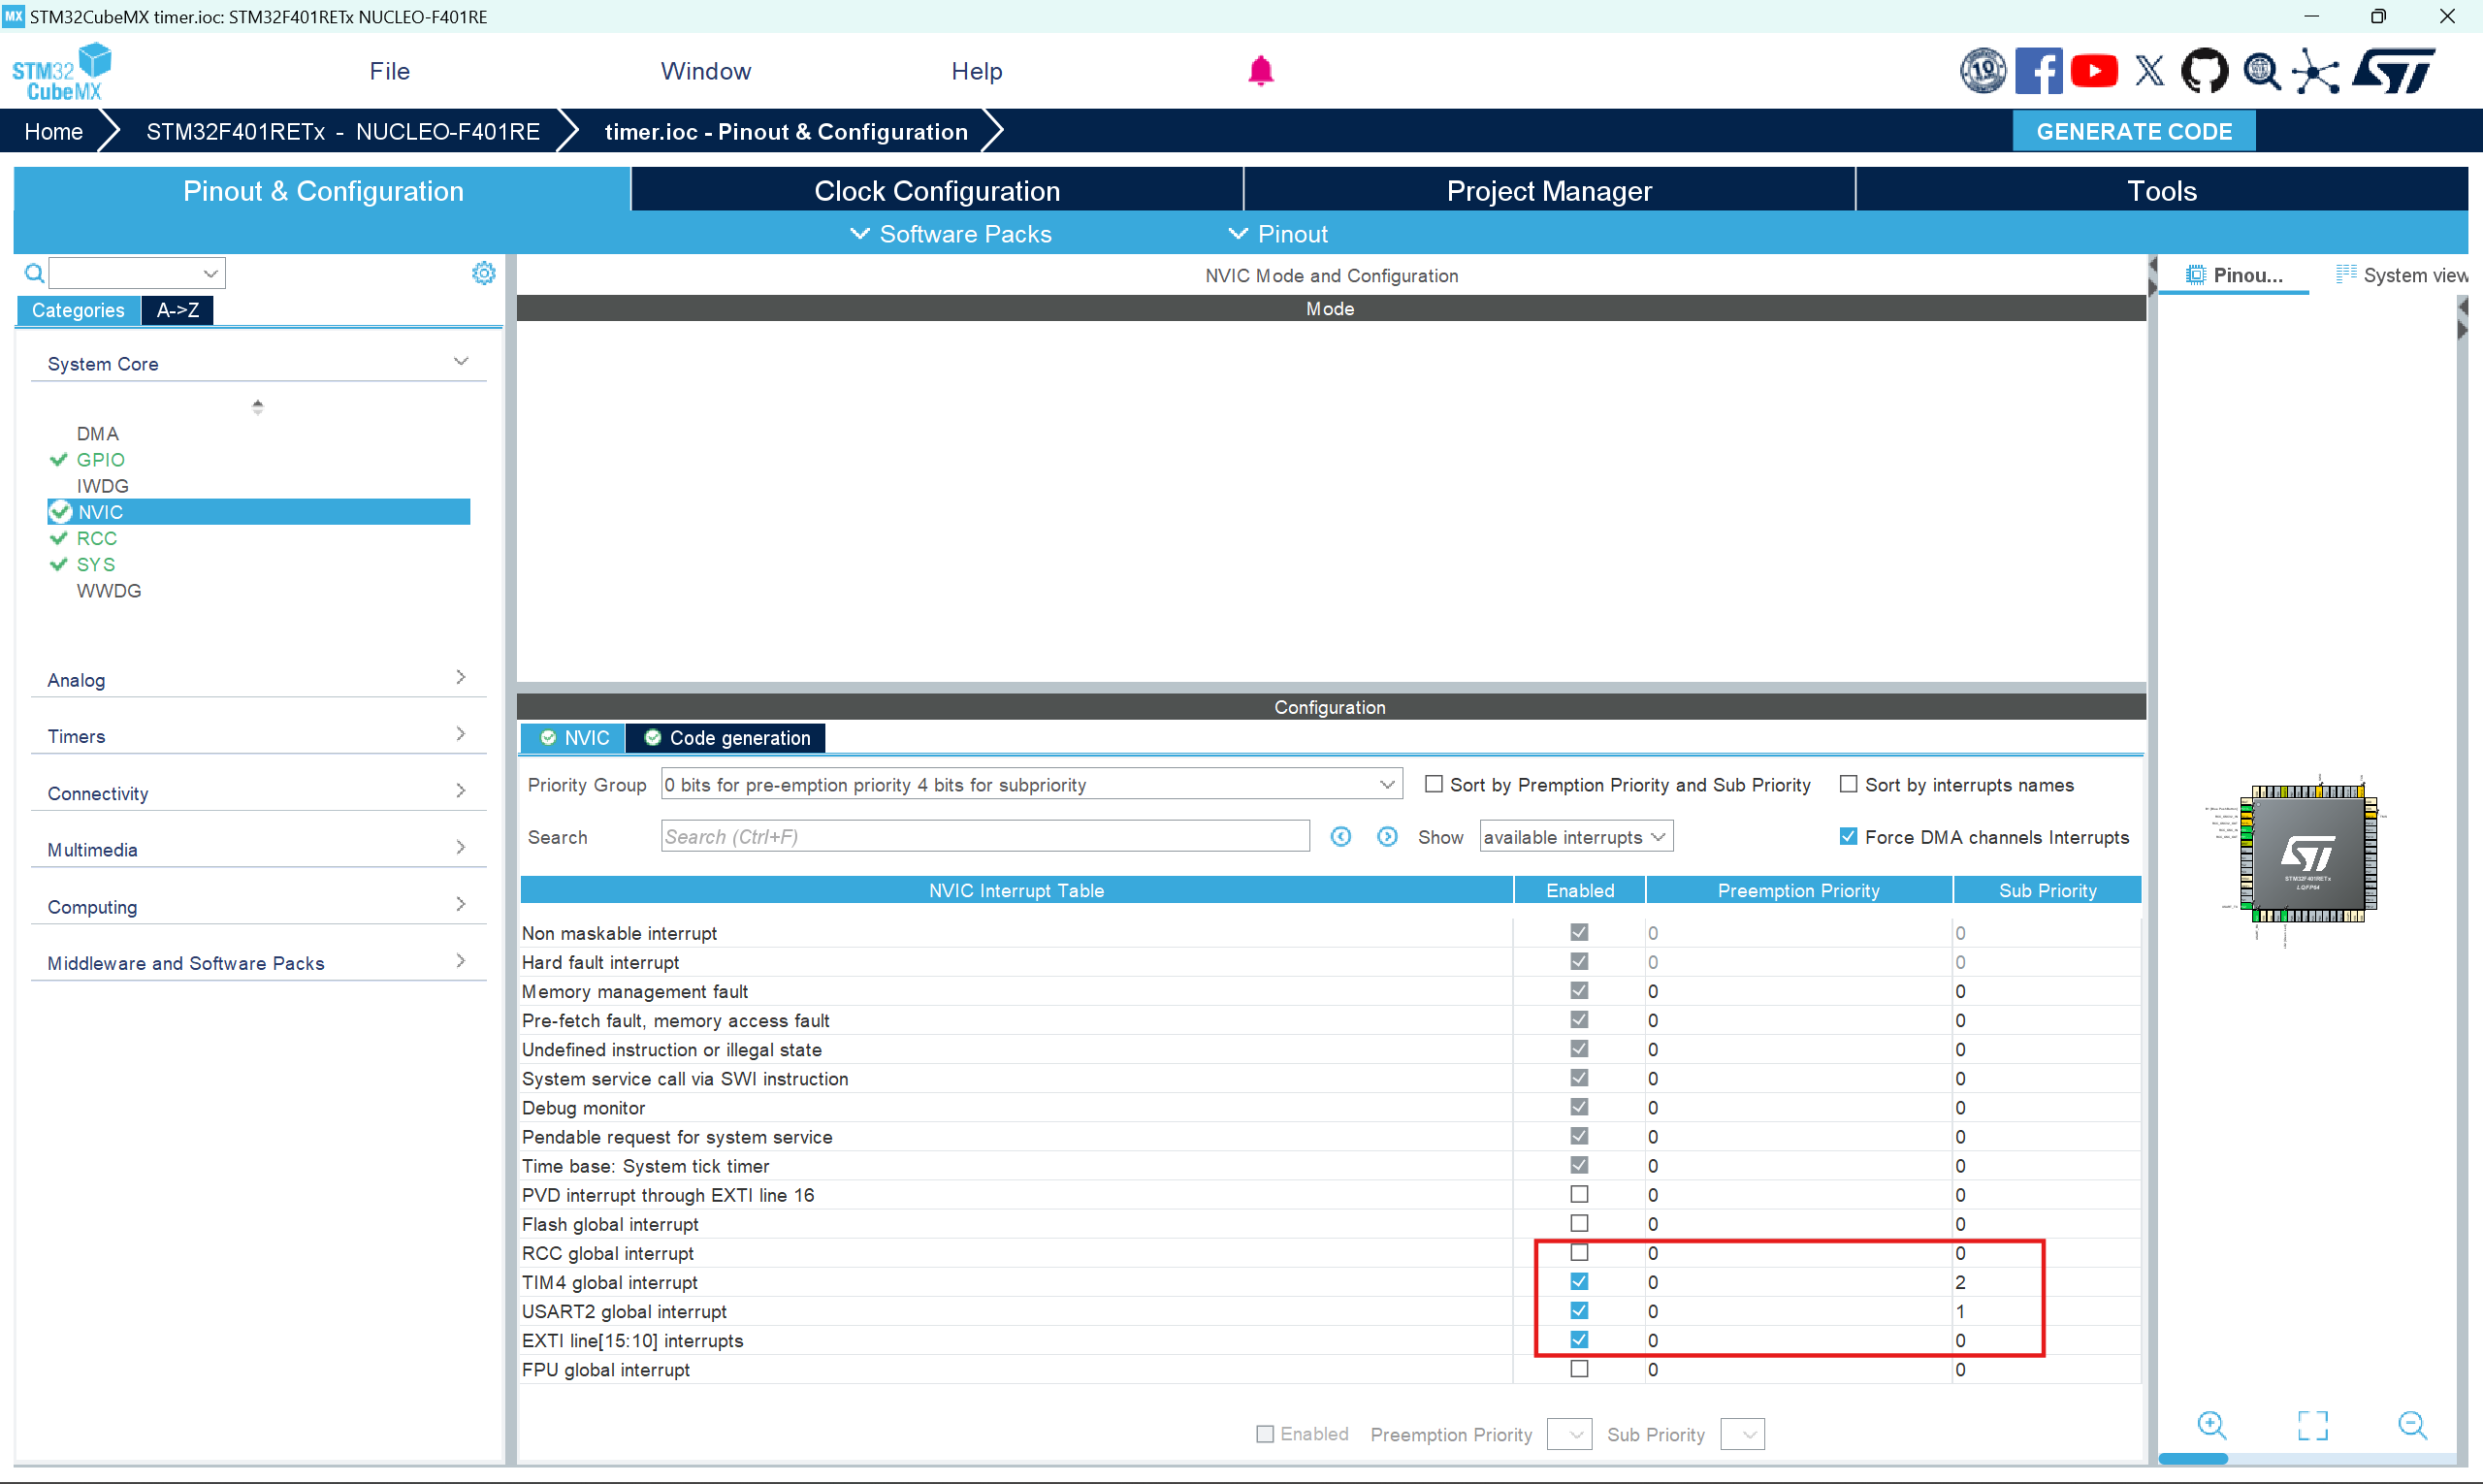Click the zoom in magnifier under pinout view
Image resolution: width=2483 pixels, height=1484 pixels.
tap(2211, 1424)
